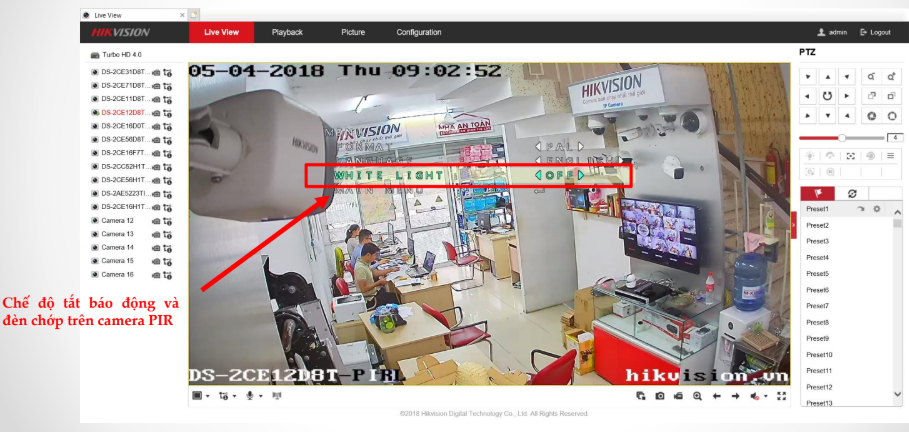The height and width of the screenshot is (432, 909).
Task: Click the PTZ speed value field
Action: [x=895, y=138]
